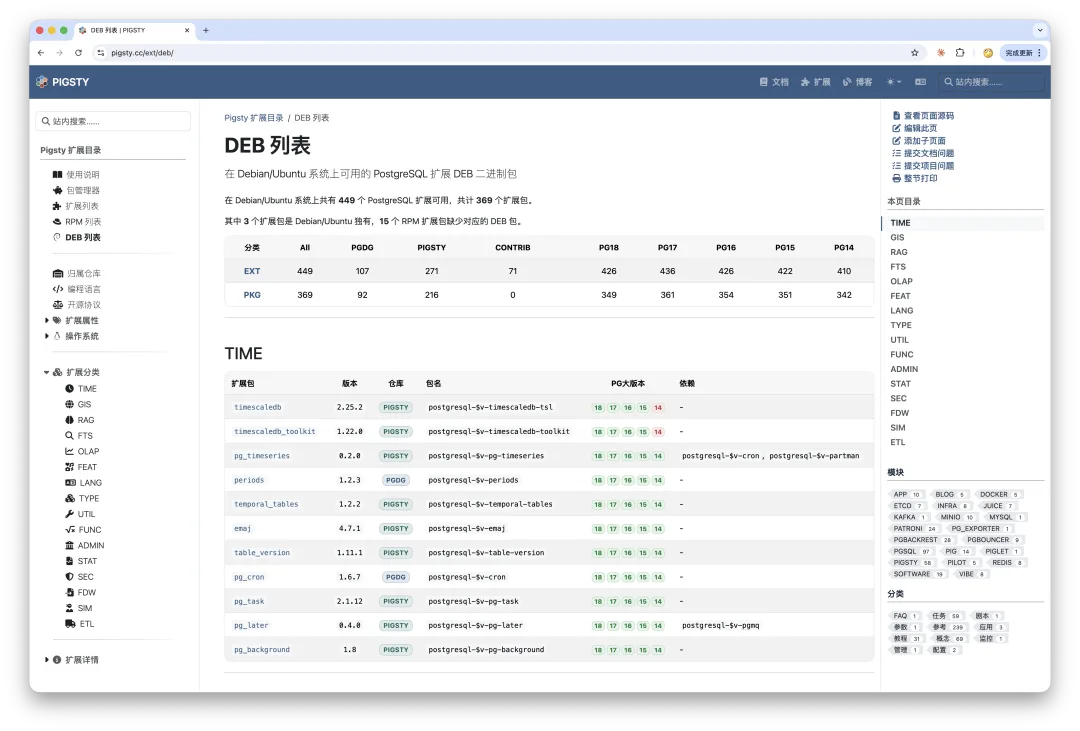1080x731 pixels.
Task: Open 归属仓库 in sidebar
Action: tap(76, 274)
